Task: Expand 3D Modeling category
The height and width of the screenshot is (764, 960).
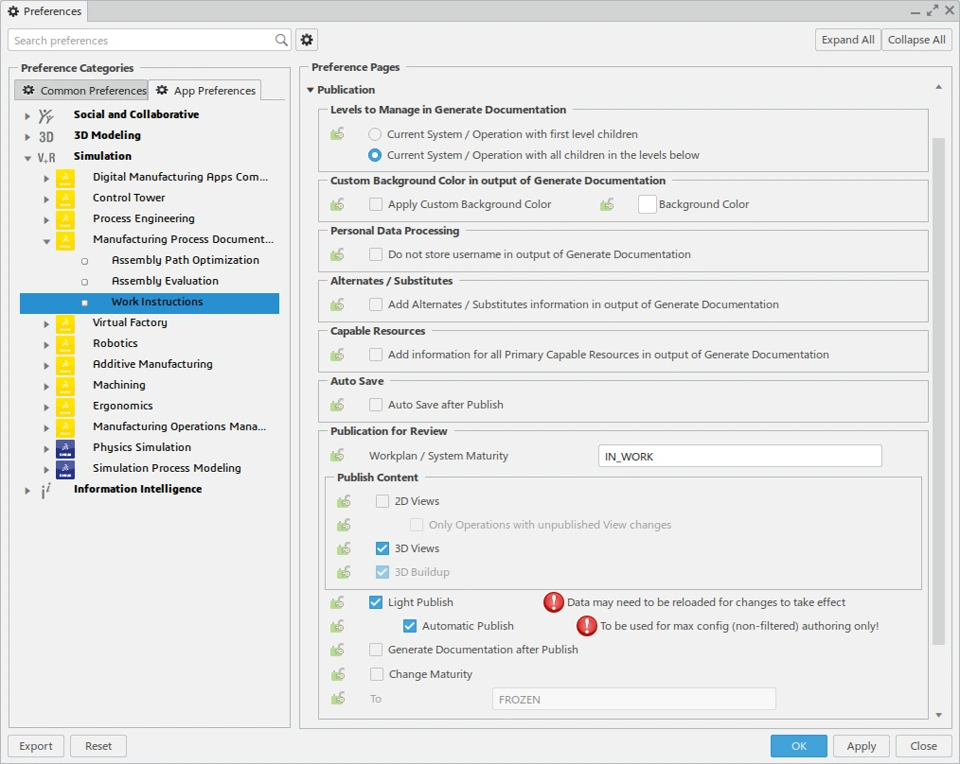Action: [27, 137]
